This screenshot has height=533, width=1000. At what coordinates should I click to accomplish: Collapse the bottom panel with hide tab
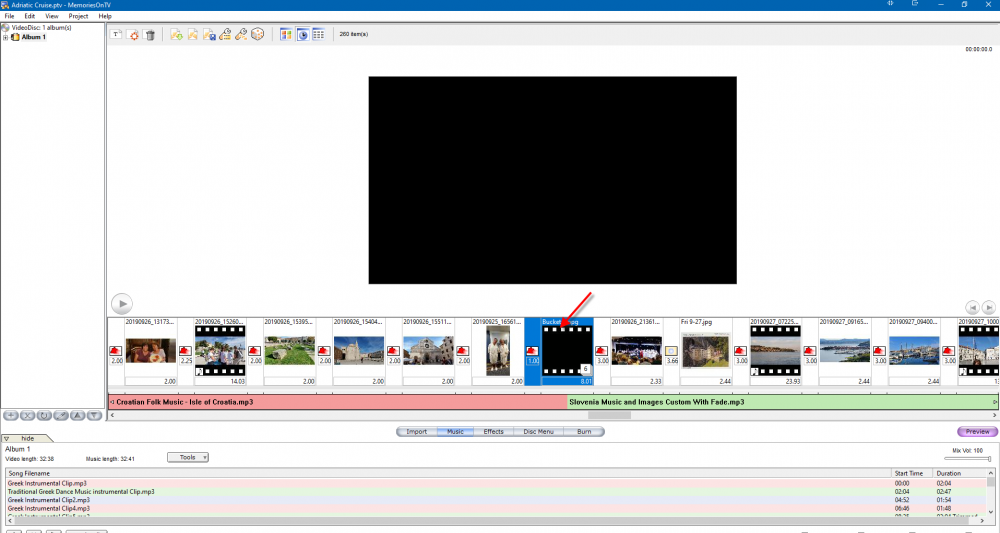pos(27,438)
